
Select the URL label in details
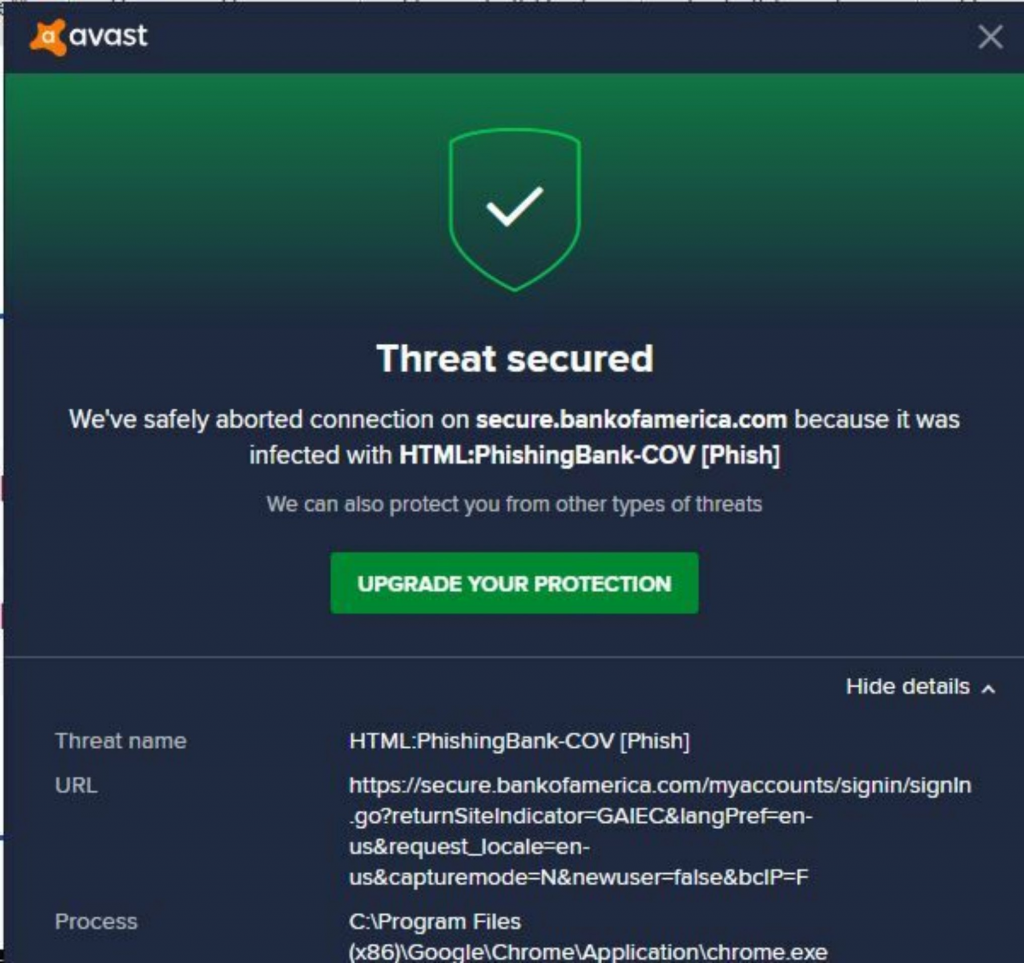(76, 785)
